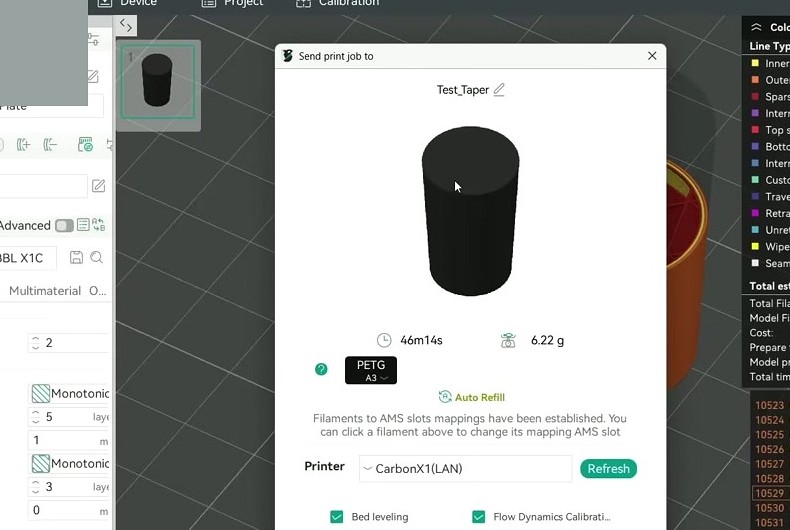The image size is (790, 530).
Task: Click the input field showing 1
Action: click(70, 440)
